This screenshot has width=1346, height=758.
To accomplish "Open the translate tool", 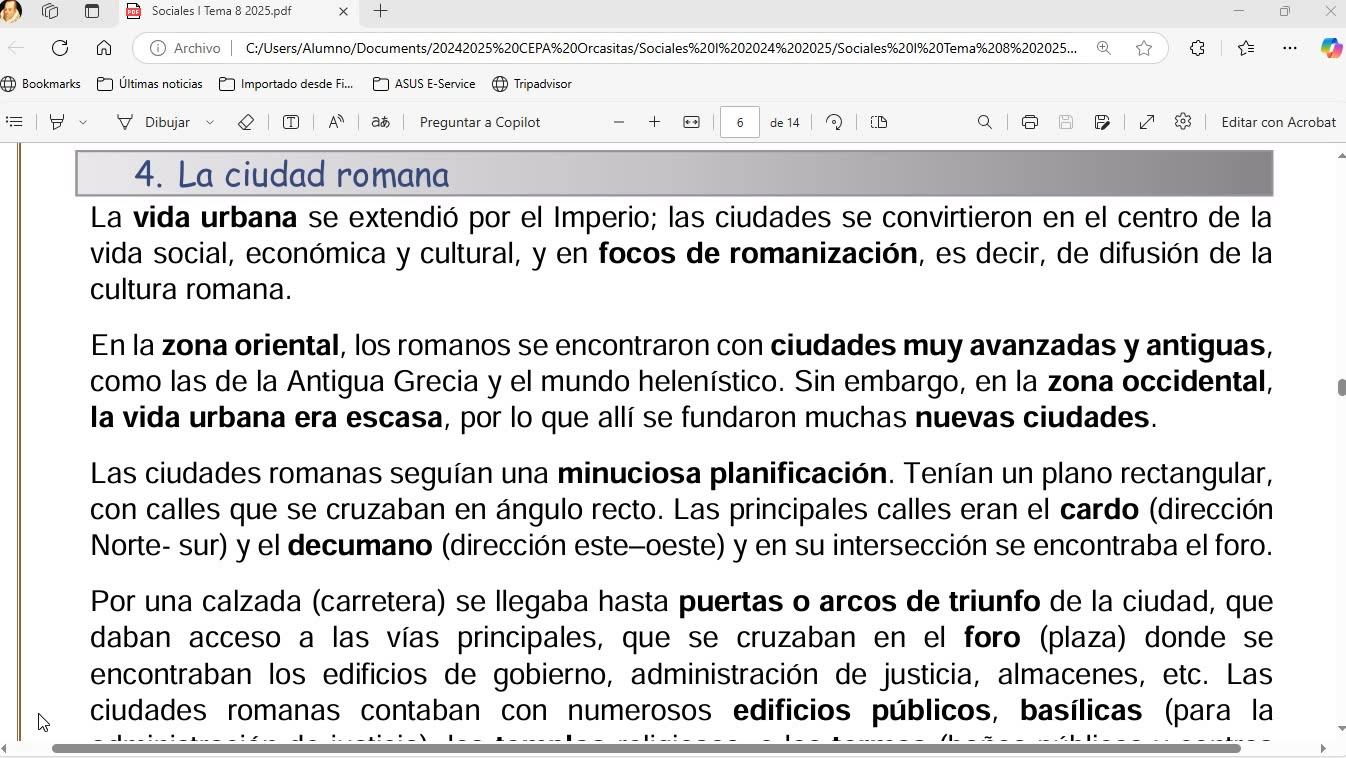I will 380,122.
